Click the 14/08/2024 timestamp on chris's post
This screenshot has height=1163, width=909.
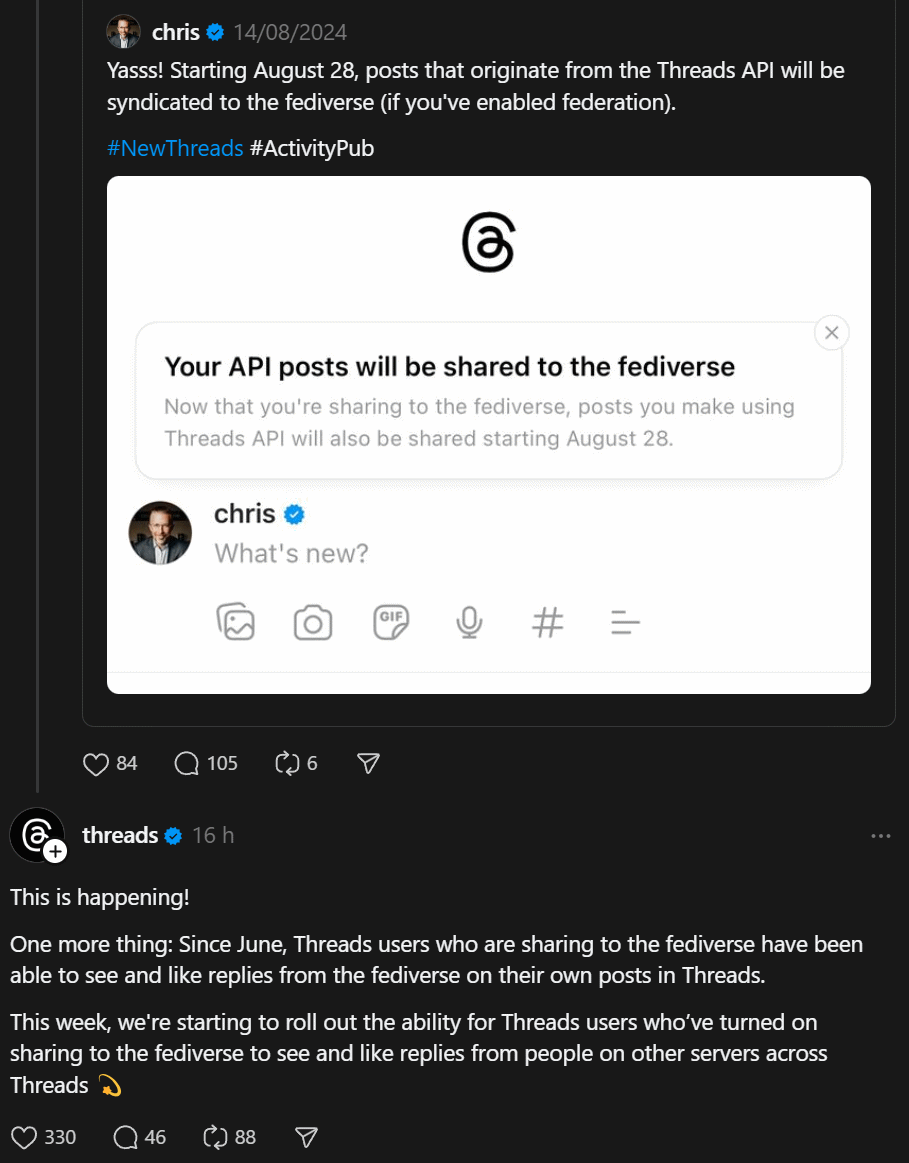coord(289,31)
